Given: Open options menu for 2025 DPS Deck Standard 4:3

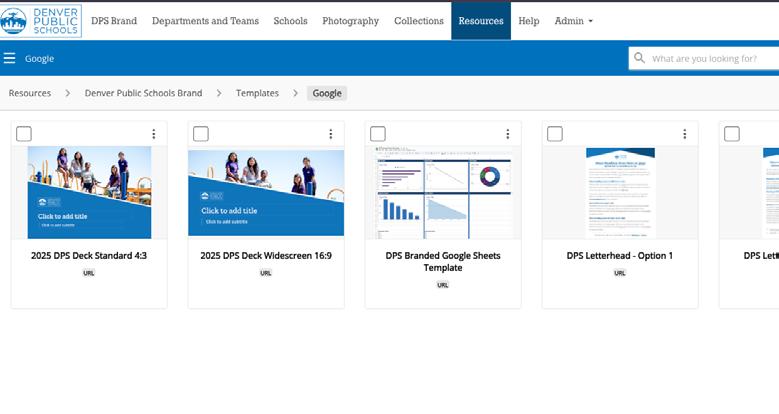Looking at the screenshot, I should [x=154, y=134].
